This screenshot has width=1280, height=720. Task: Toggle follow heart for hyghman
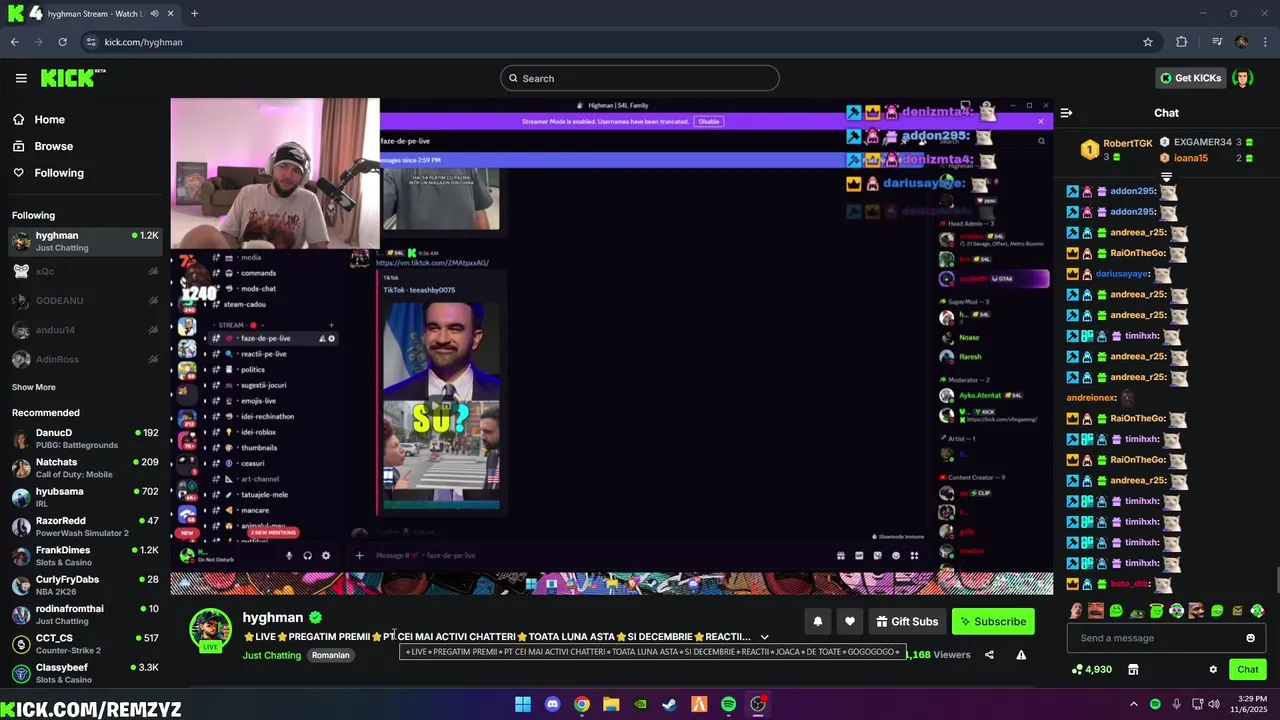coord(850,622)
